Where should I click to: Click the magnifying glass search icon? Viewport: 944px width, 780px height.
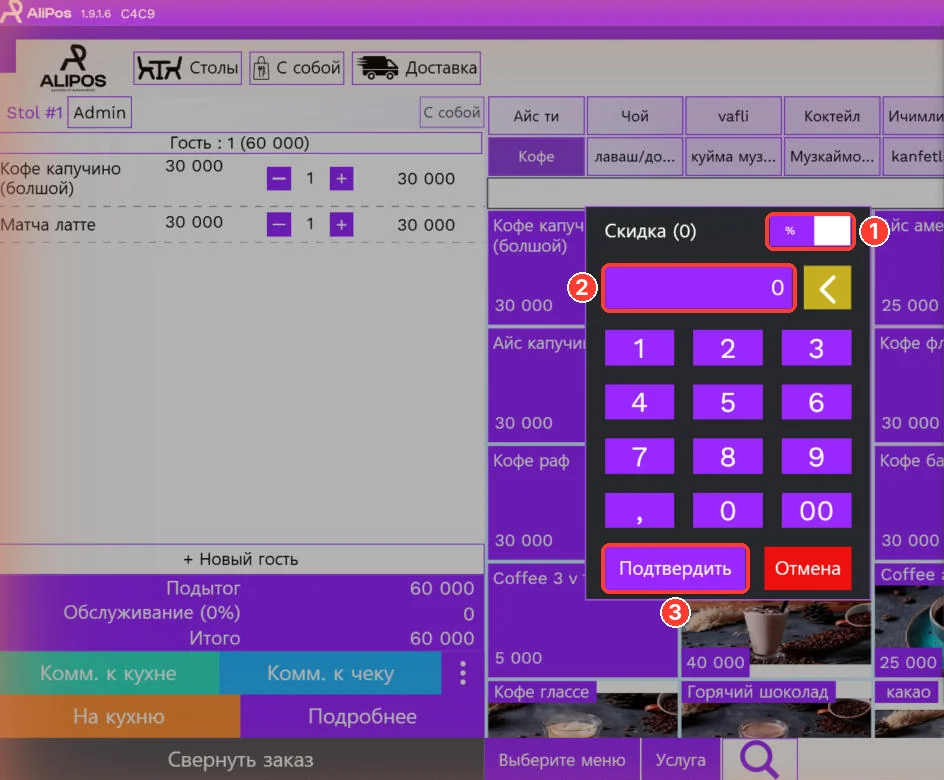759,759
